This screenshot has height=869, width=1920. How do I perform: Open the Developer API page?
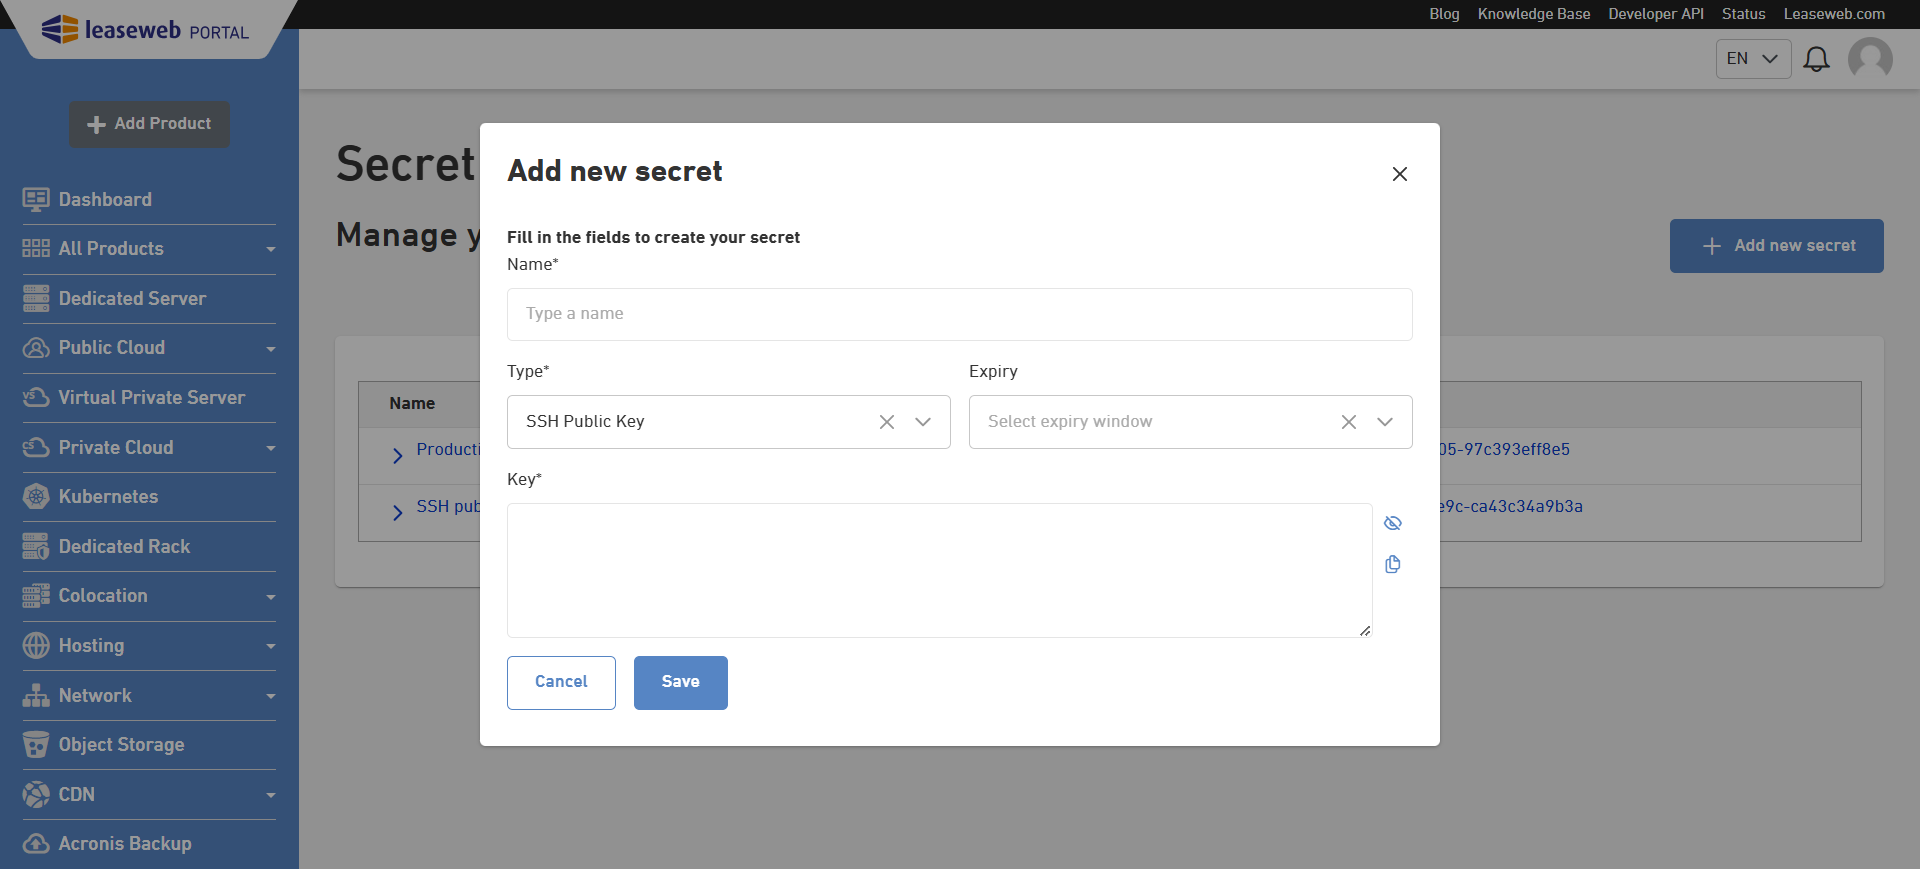(1655, 14)
